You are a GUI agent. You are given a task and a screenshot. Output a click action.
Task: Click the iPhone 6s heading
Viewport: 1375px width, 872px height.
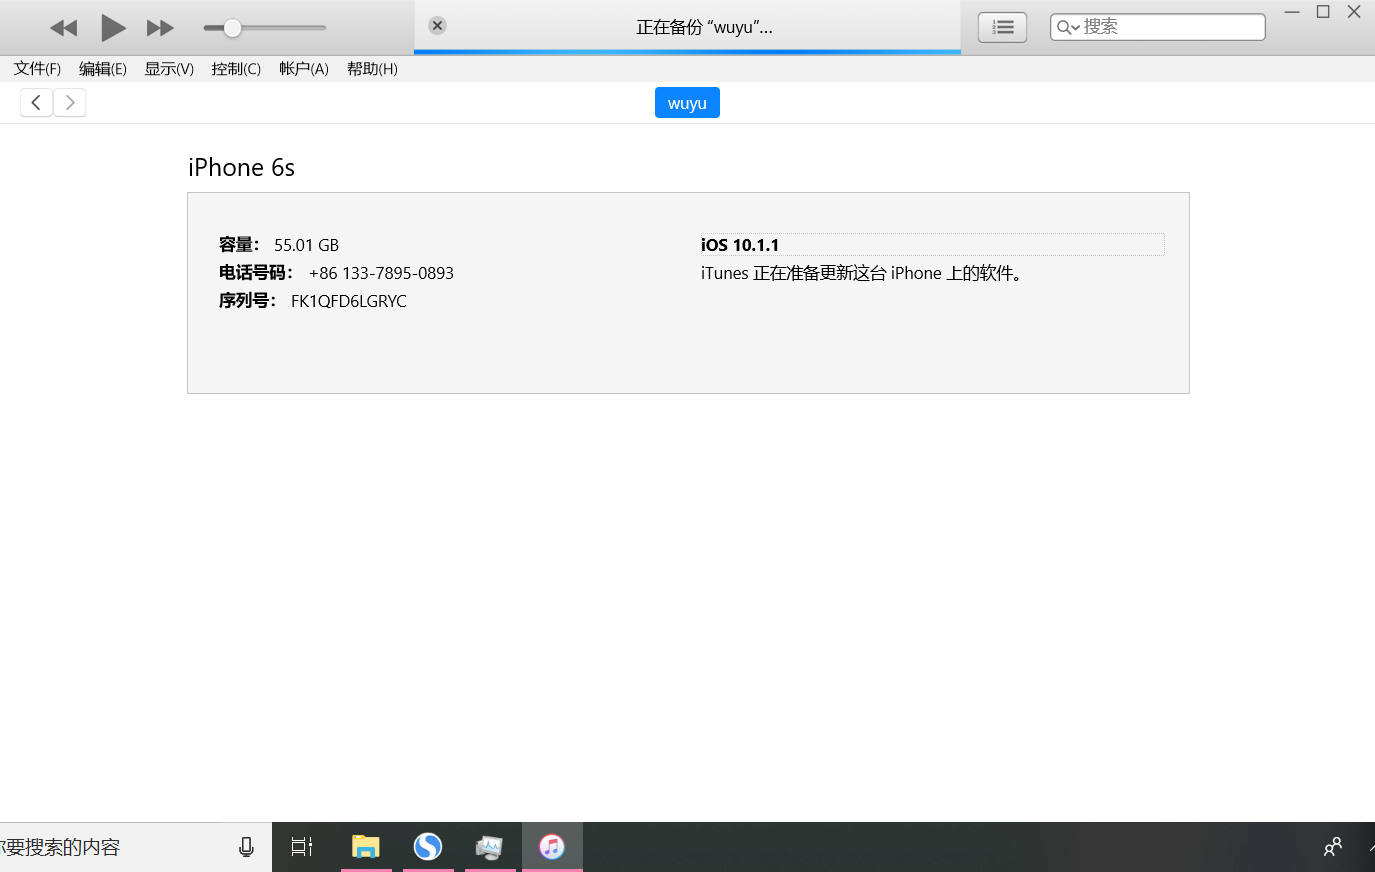[x=241, y=167]
